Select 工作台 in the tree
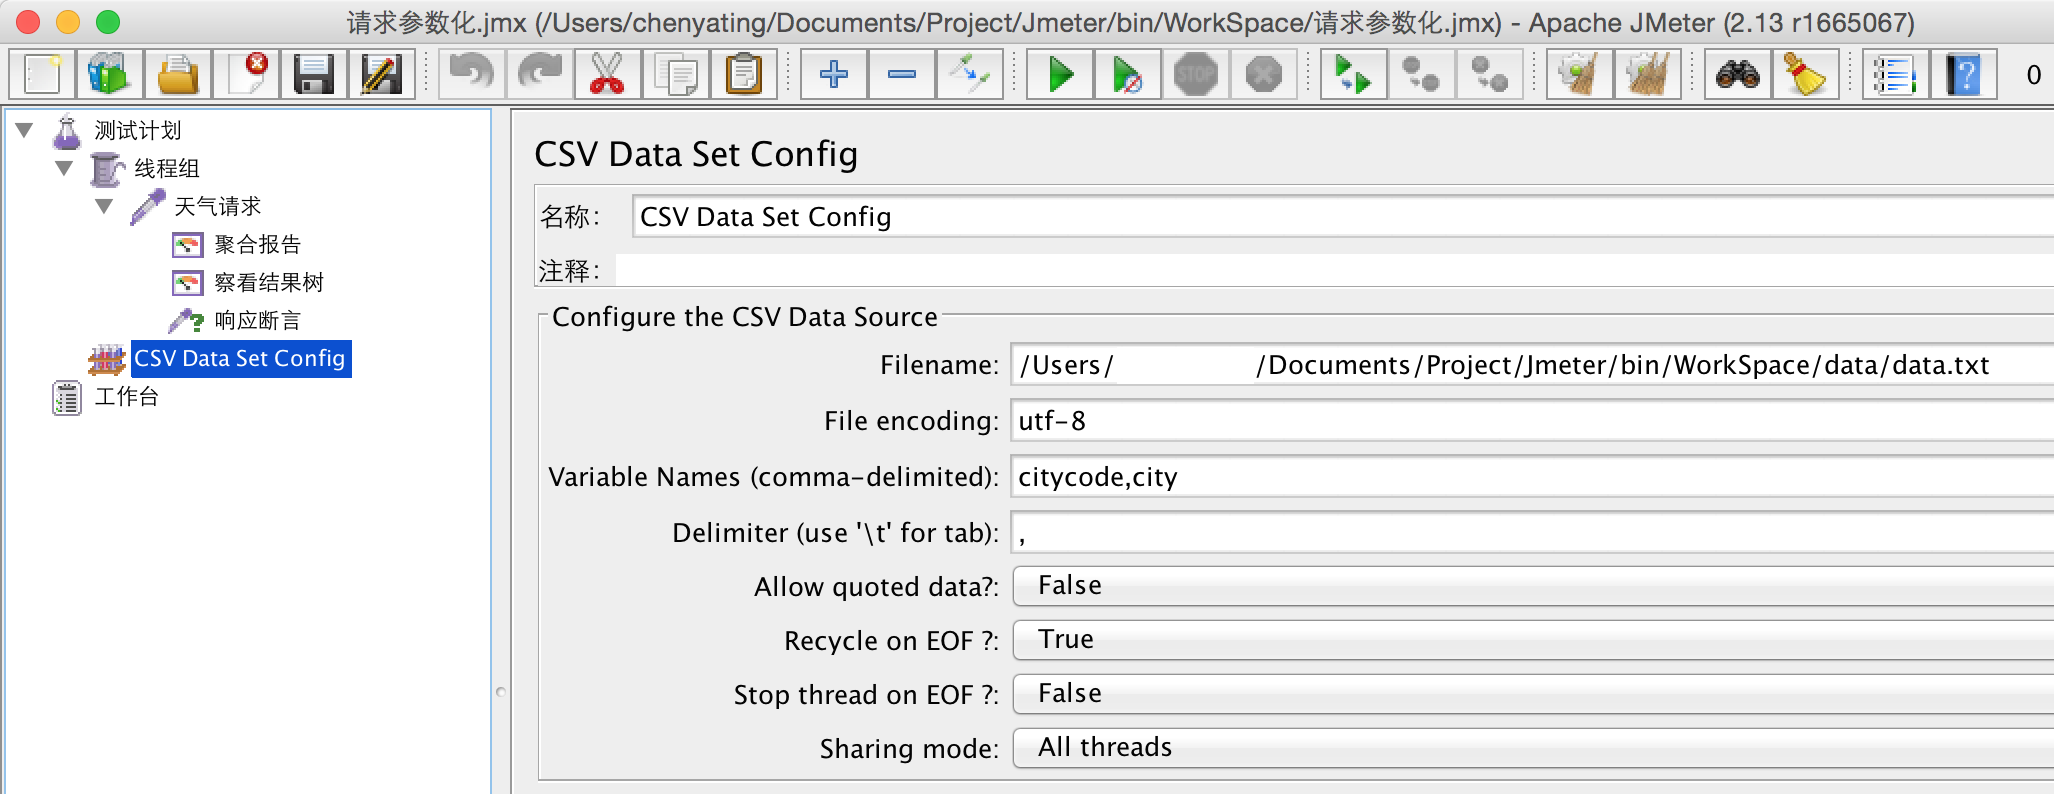2054x794 pixels. click(126, 396)
